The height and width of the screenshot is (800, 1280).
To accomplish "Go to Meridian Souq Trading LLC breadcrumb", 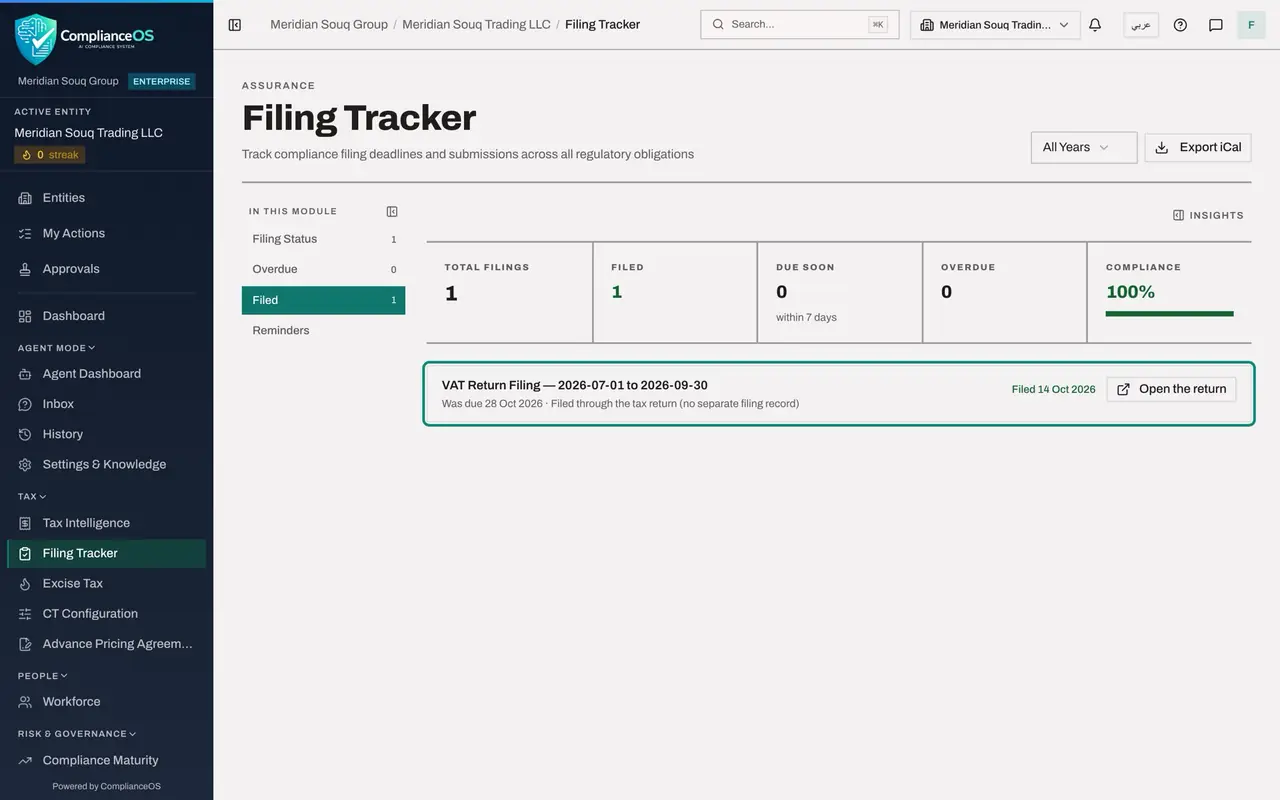I will tap(476, 24).
